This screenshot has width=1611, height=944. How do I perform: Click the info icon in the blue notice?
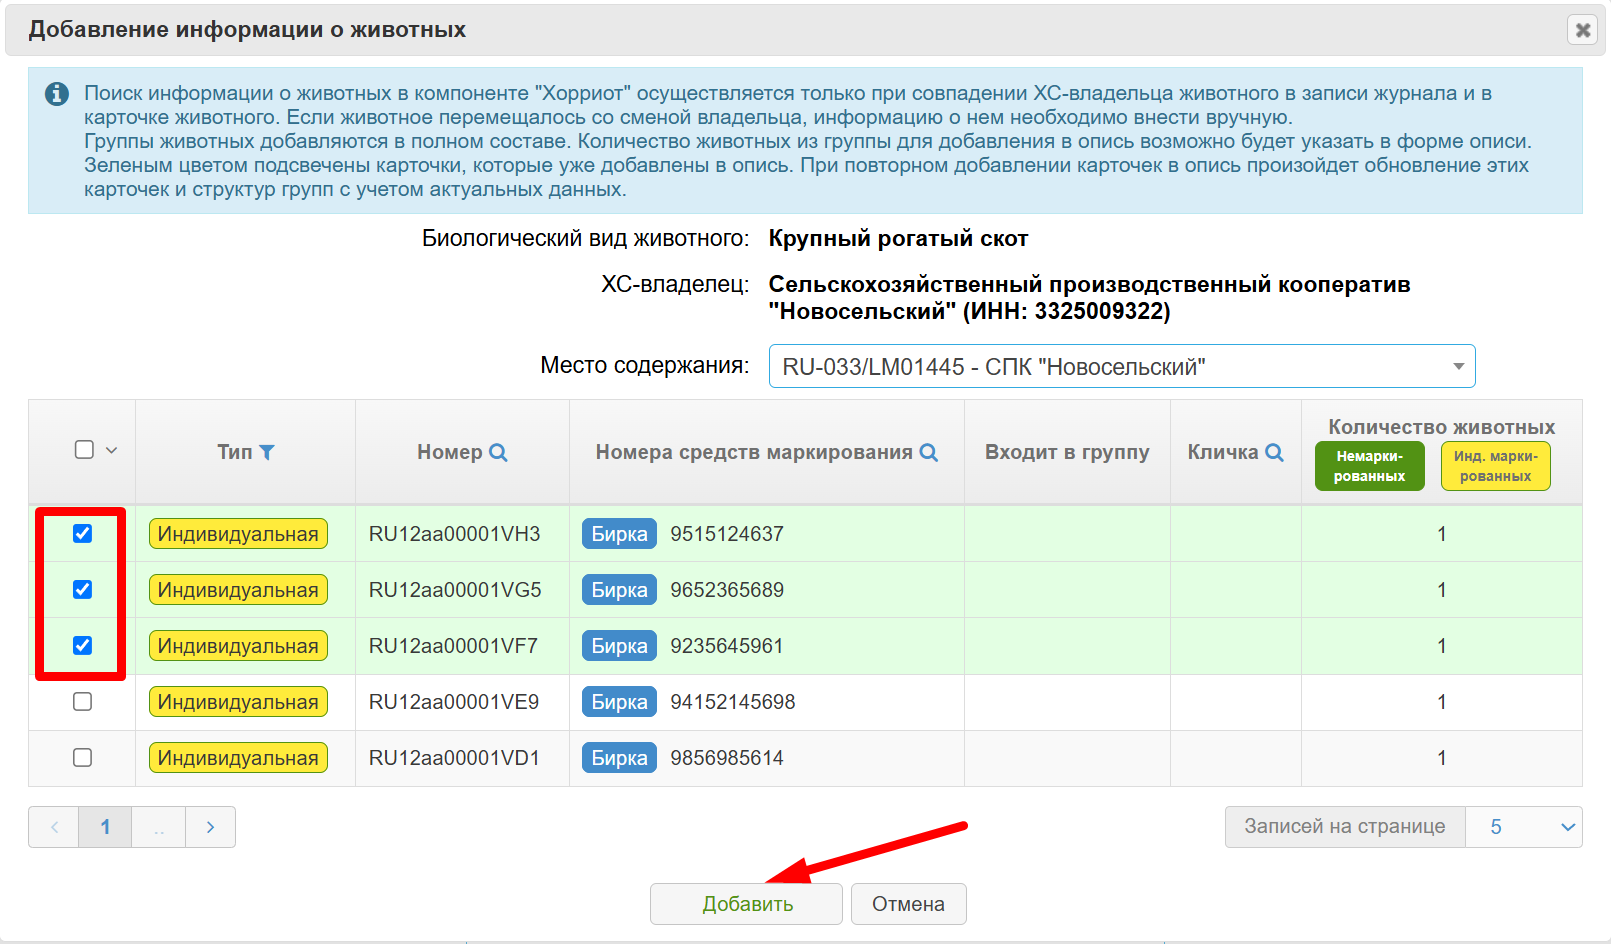pyautogui.click(x=57, y=94)
